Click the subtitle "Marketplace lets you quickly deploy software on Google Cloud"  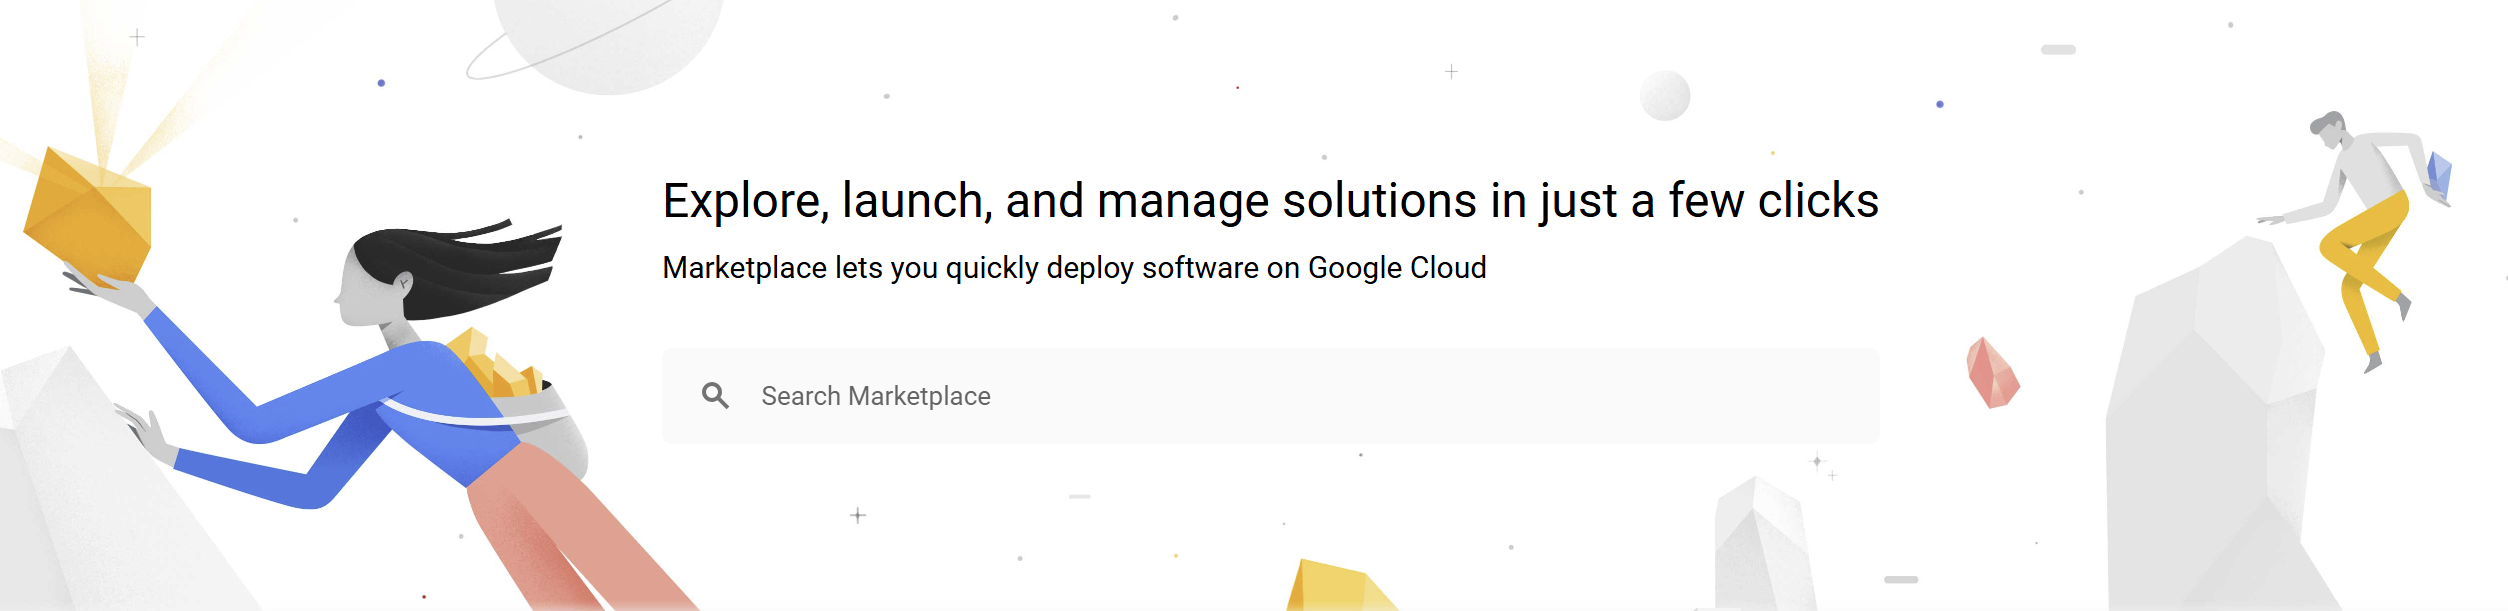point(1074,268)
